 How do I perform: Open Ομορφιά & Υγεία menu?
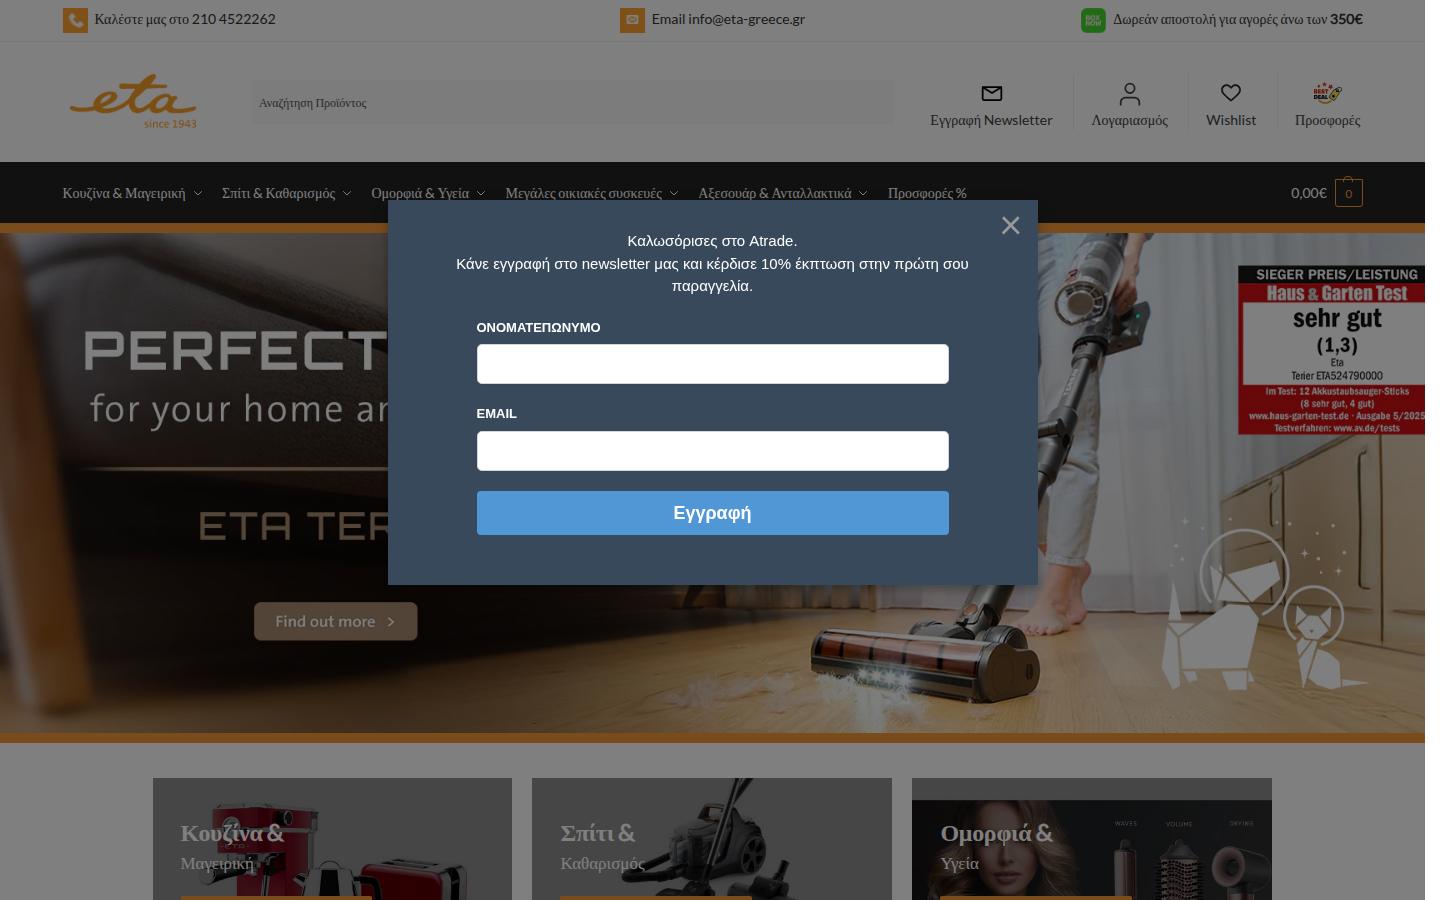[x=420, y=193]
